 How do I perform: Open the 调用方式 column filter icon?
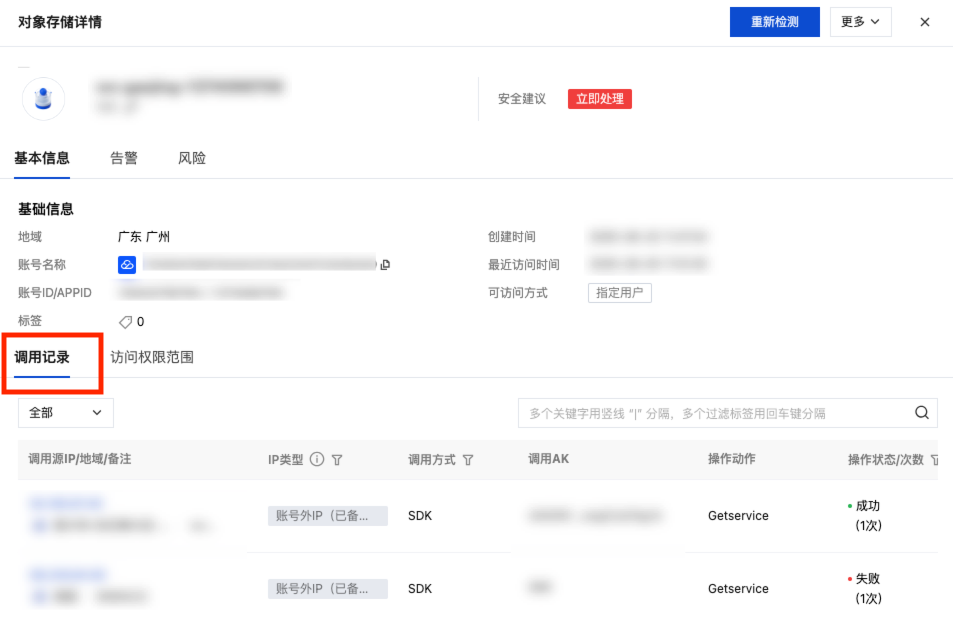click(x=468, y=460)
